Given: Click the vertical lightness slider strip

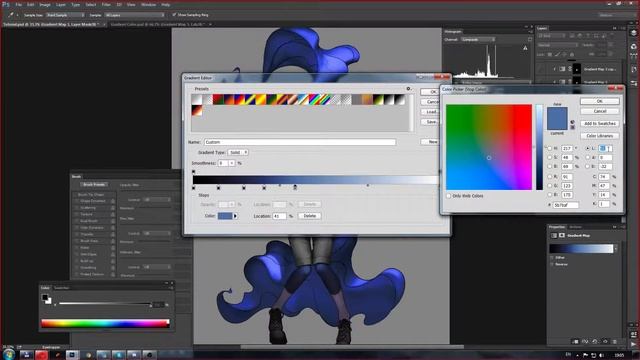Looking at the screenshot, I should click(539, 147).
